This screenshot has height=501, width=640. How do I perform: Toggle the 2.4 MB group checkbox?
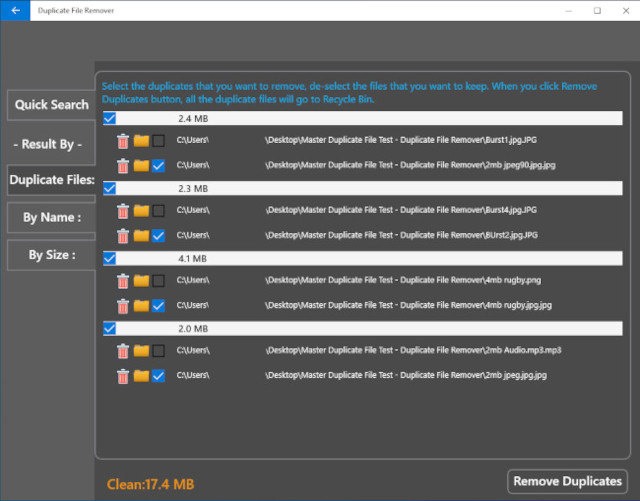pos(109,118)
